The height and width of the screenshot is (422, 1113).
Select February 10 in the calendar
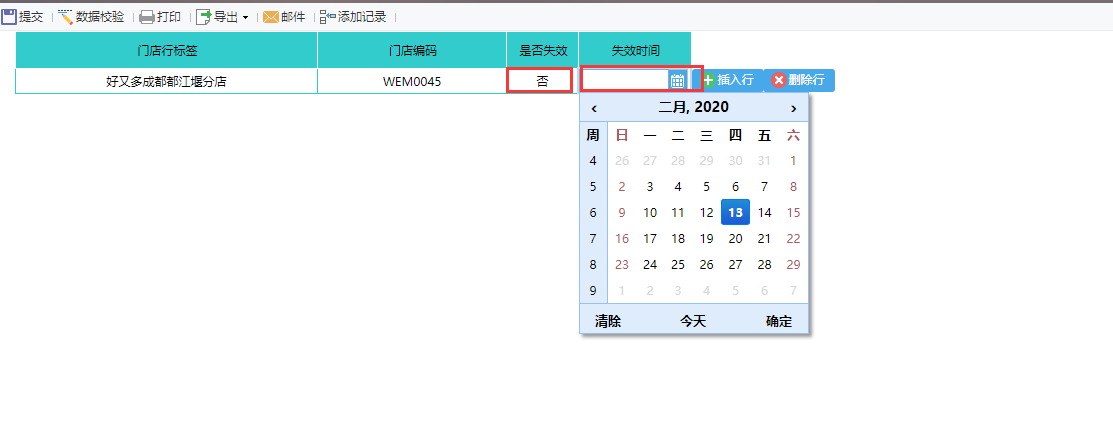pyautogui.click(x=649, y=212)
